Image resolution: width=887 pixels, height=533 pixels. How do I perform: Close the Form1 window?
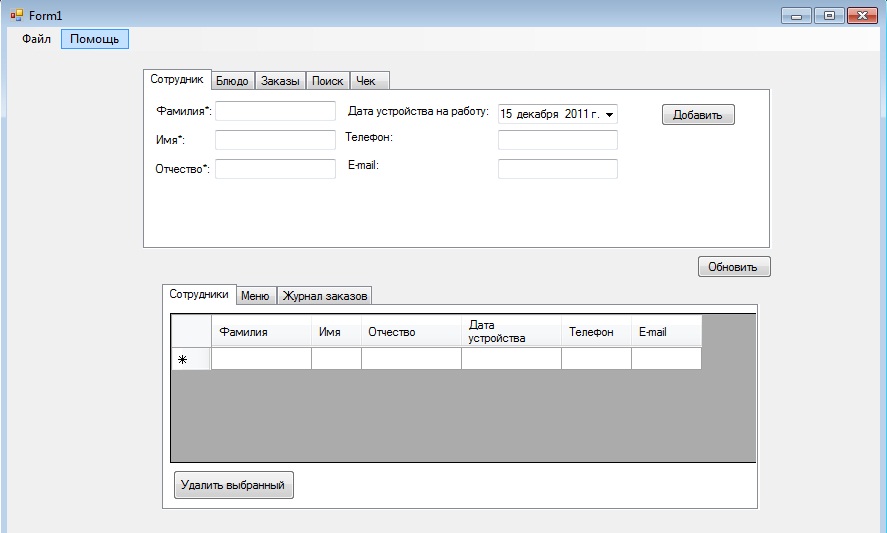pos(862,15)
